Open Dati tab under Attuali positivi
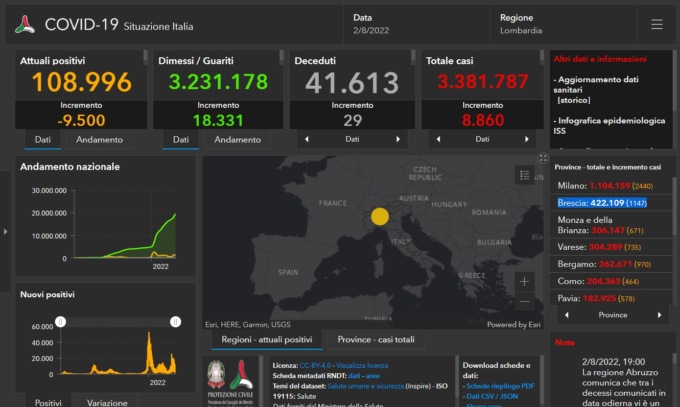The width and height of the screenshot is (680, 407). [42, 140]
